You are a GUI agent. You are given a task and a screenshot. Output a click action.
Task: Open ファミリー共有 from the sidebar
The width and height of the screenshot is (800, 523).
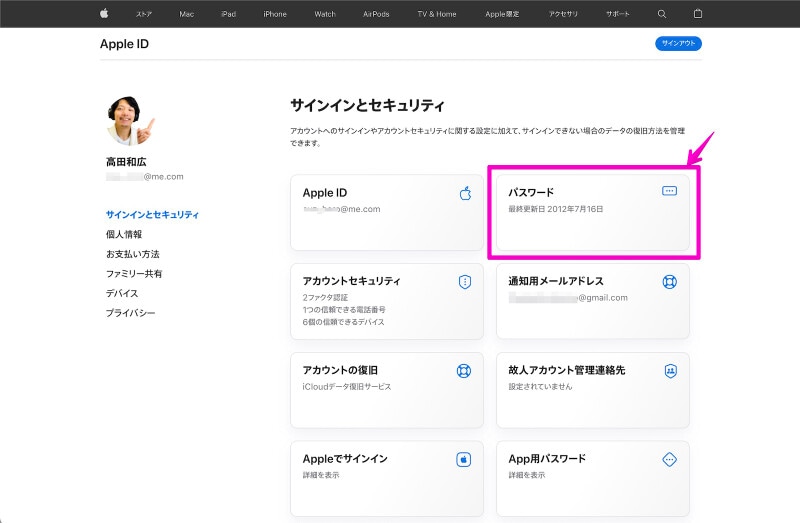134,274
